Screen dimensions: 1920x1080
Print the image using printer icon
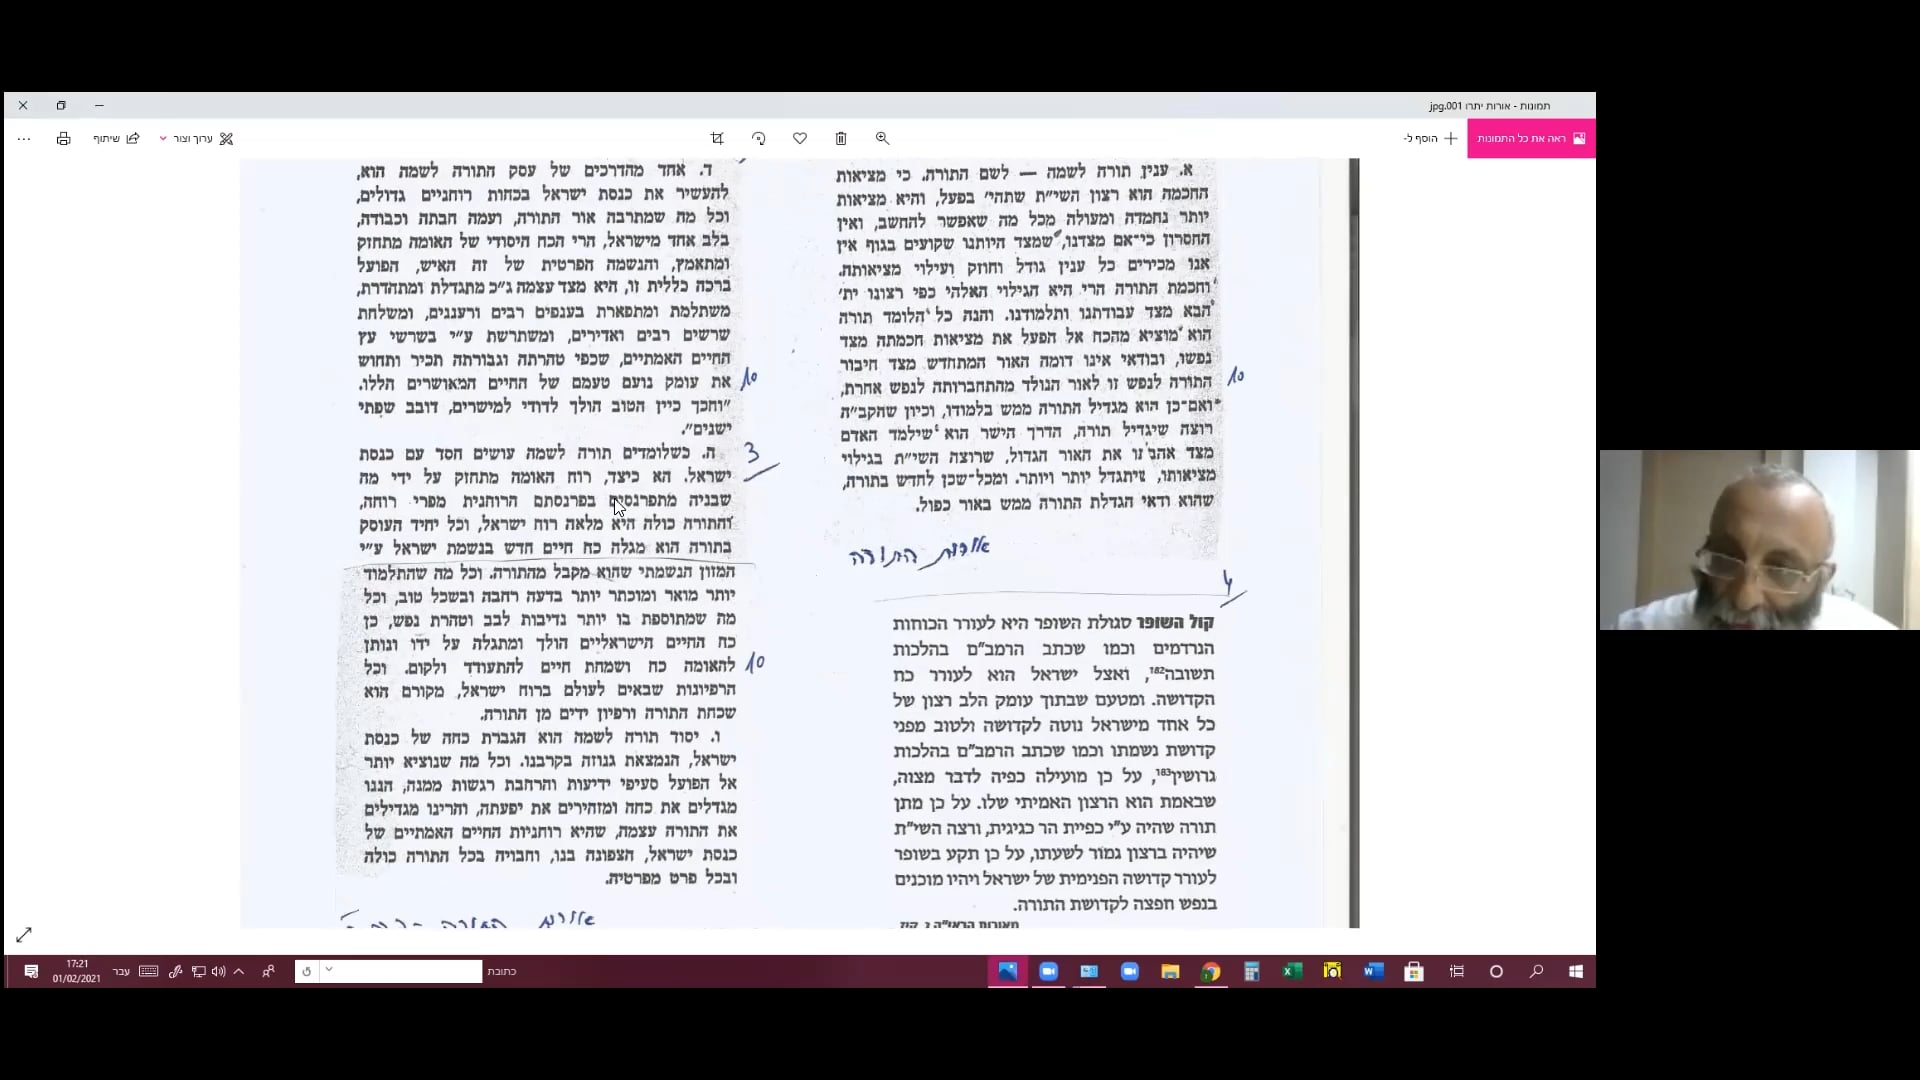pyautogui.click(x=64, y=139)
